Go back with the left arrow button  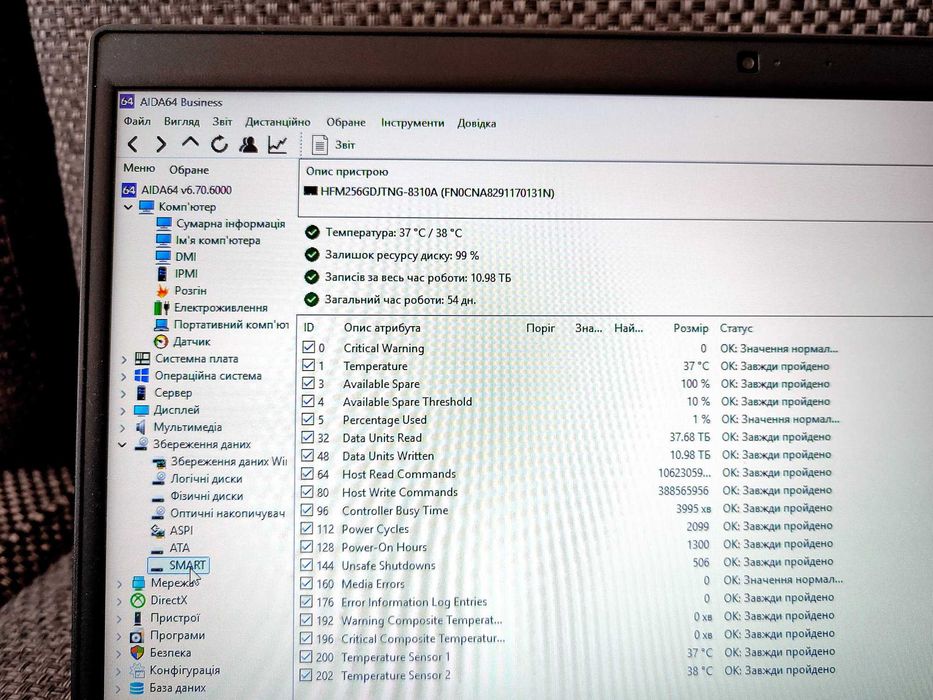pyautogui.click(x=133, y=144)
